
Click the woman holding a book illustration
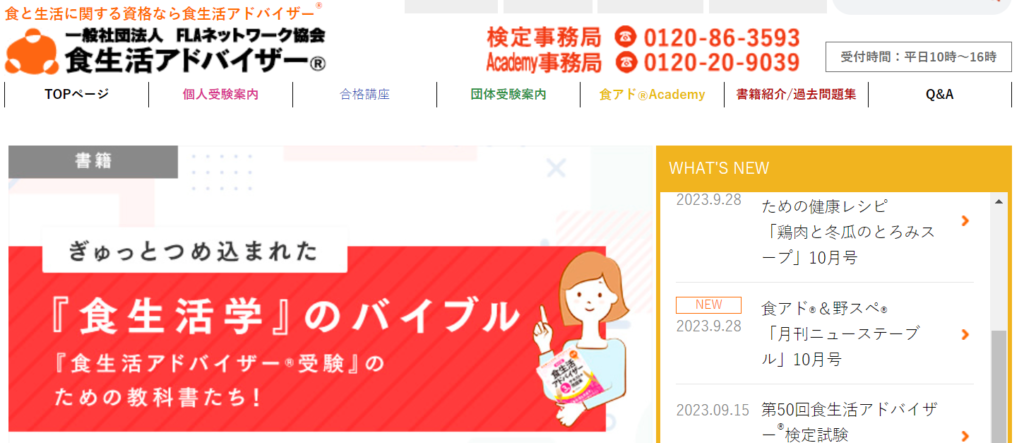coord(580,339)
